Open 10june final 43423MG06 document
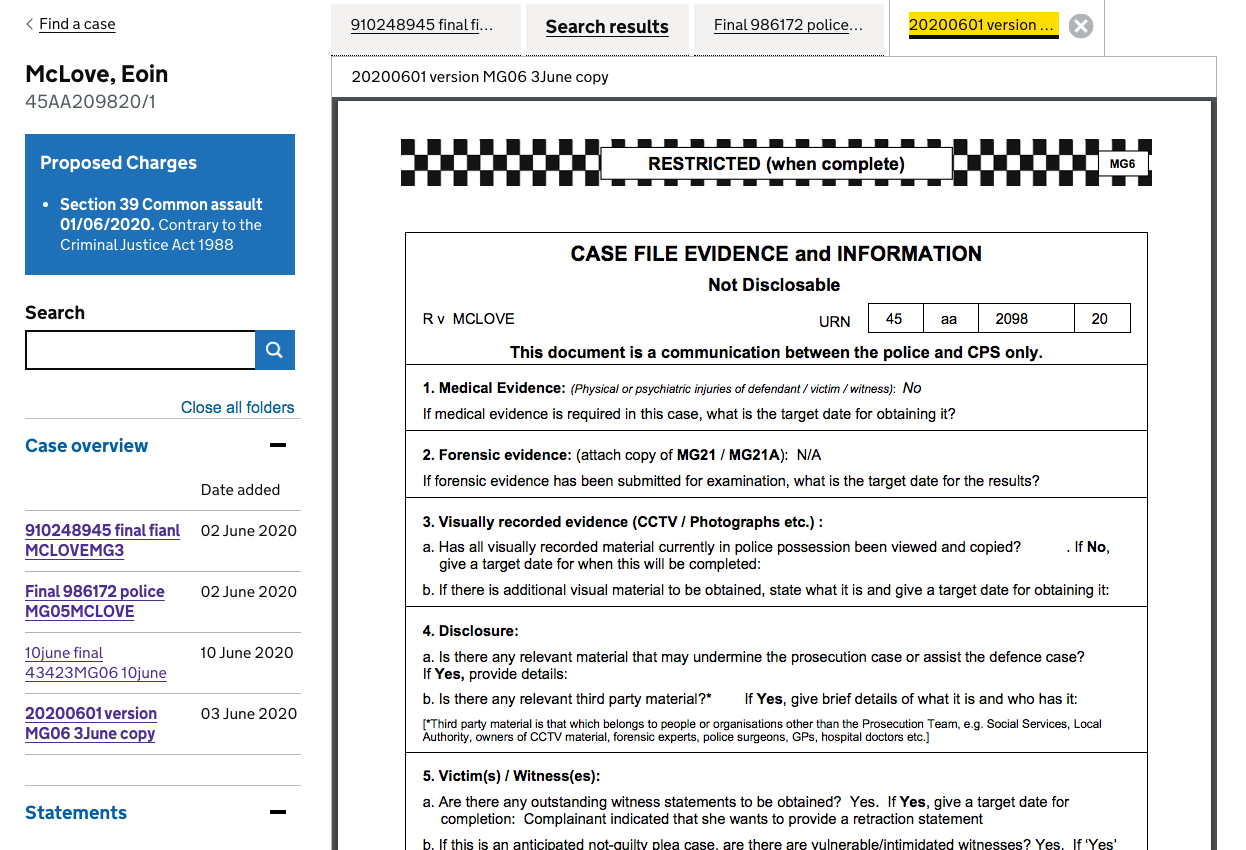This screenshot has width=1246, height=850. click(95, 662)
